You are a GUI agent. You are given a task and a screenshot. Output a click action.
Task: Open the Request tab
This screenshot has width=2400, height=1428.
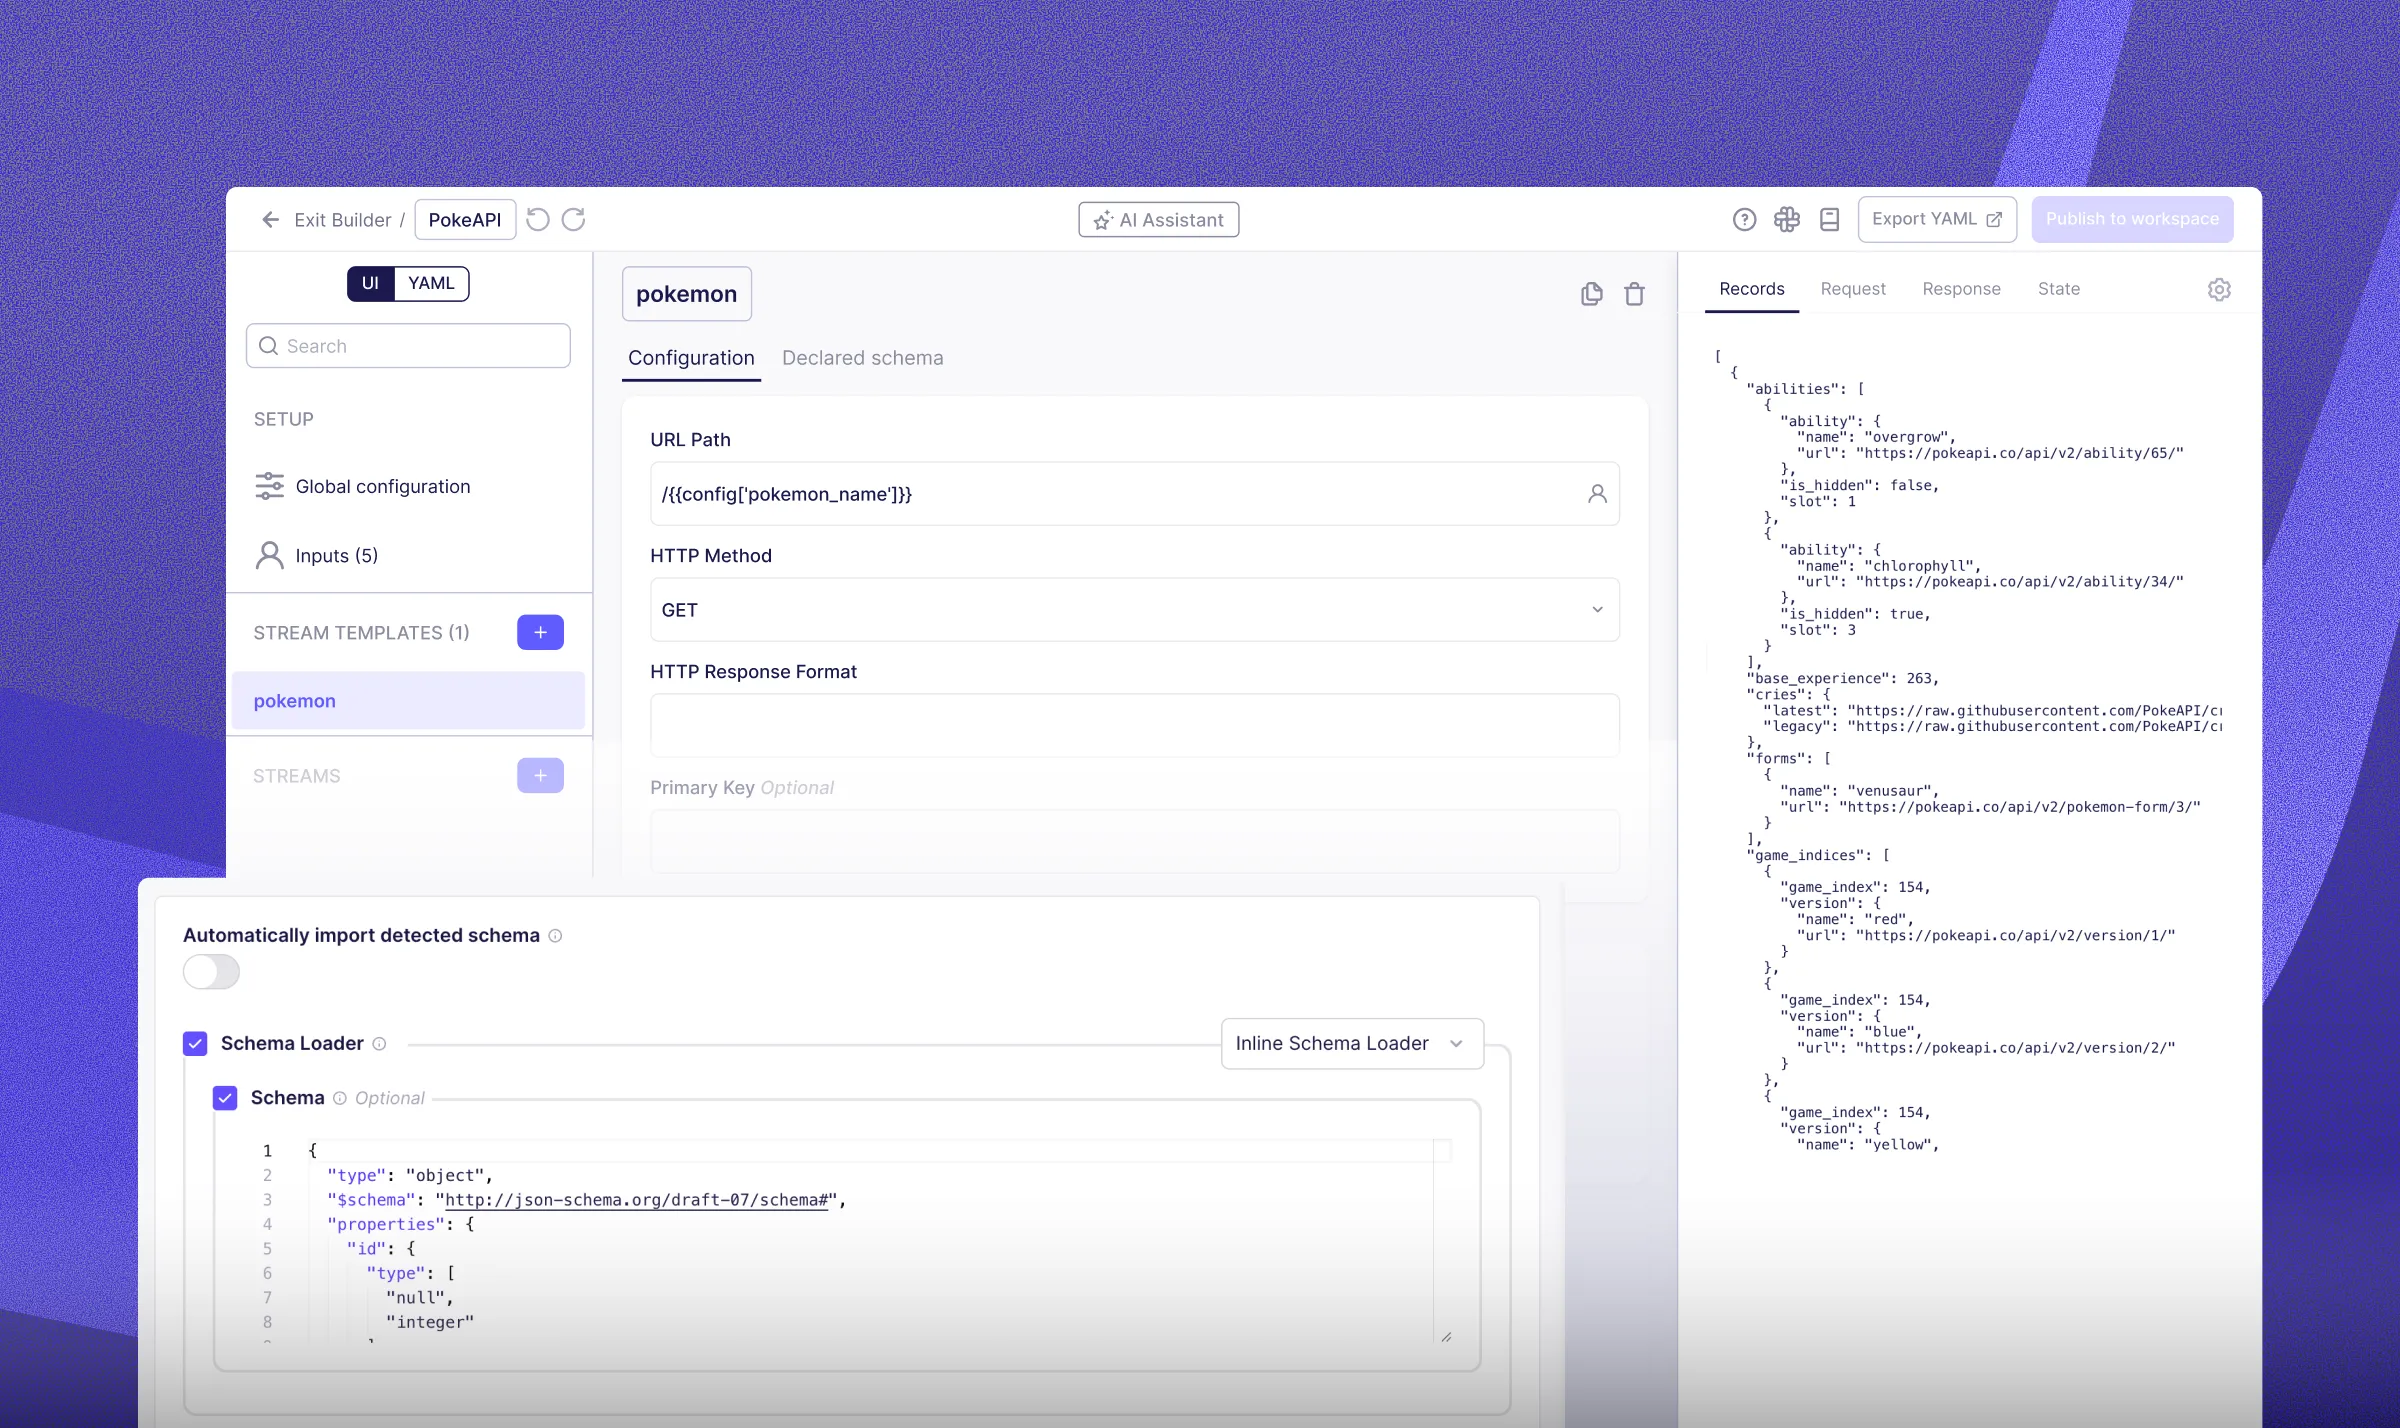[1853, 289]
